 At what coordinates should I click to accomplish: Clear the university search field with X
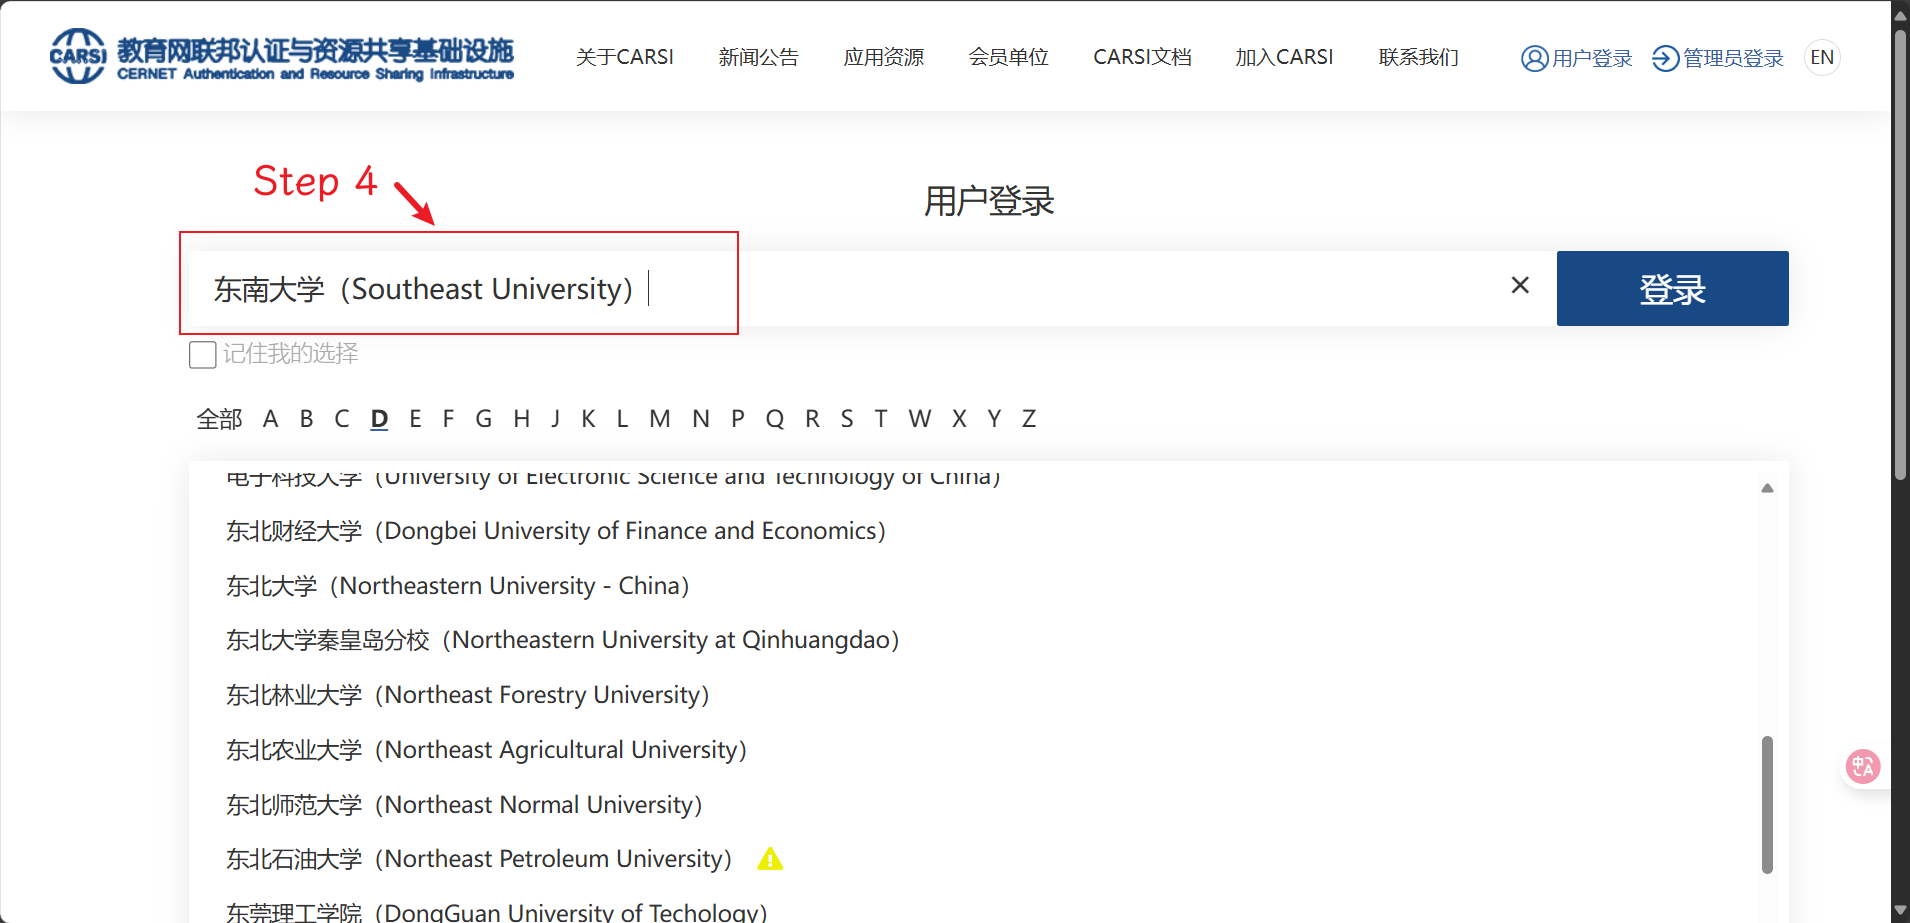point(1519,286)
